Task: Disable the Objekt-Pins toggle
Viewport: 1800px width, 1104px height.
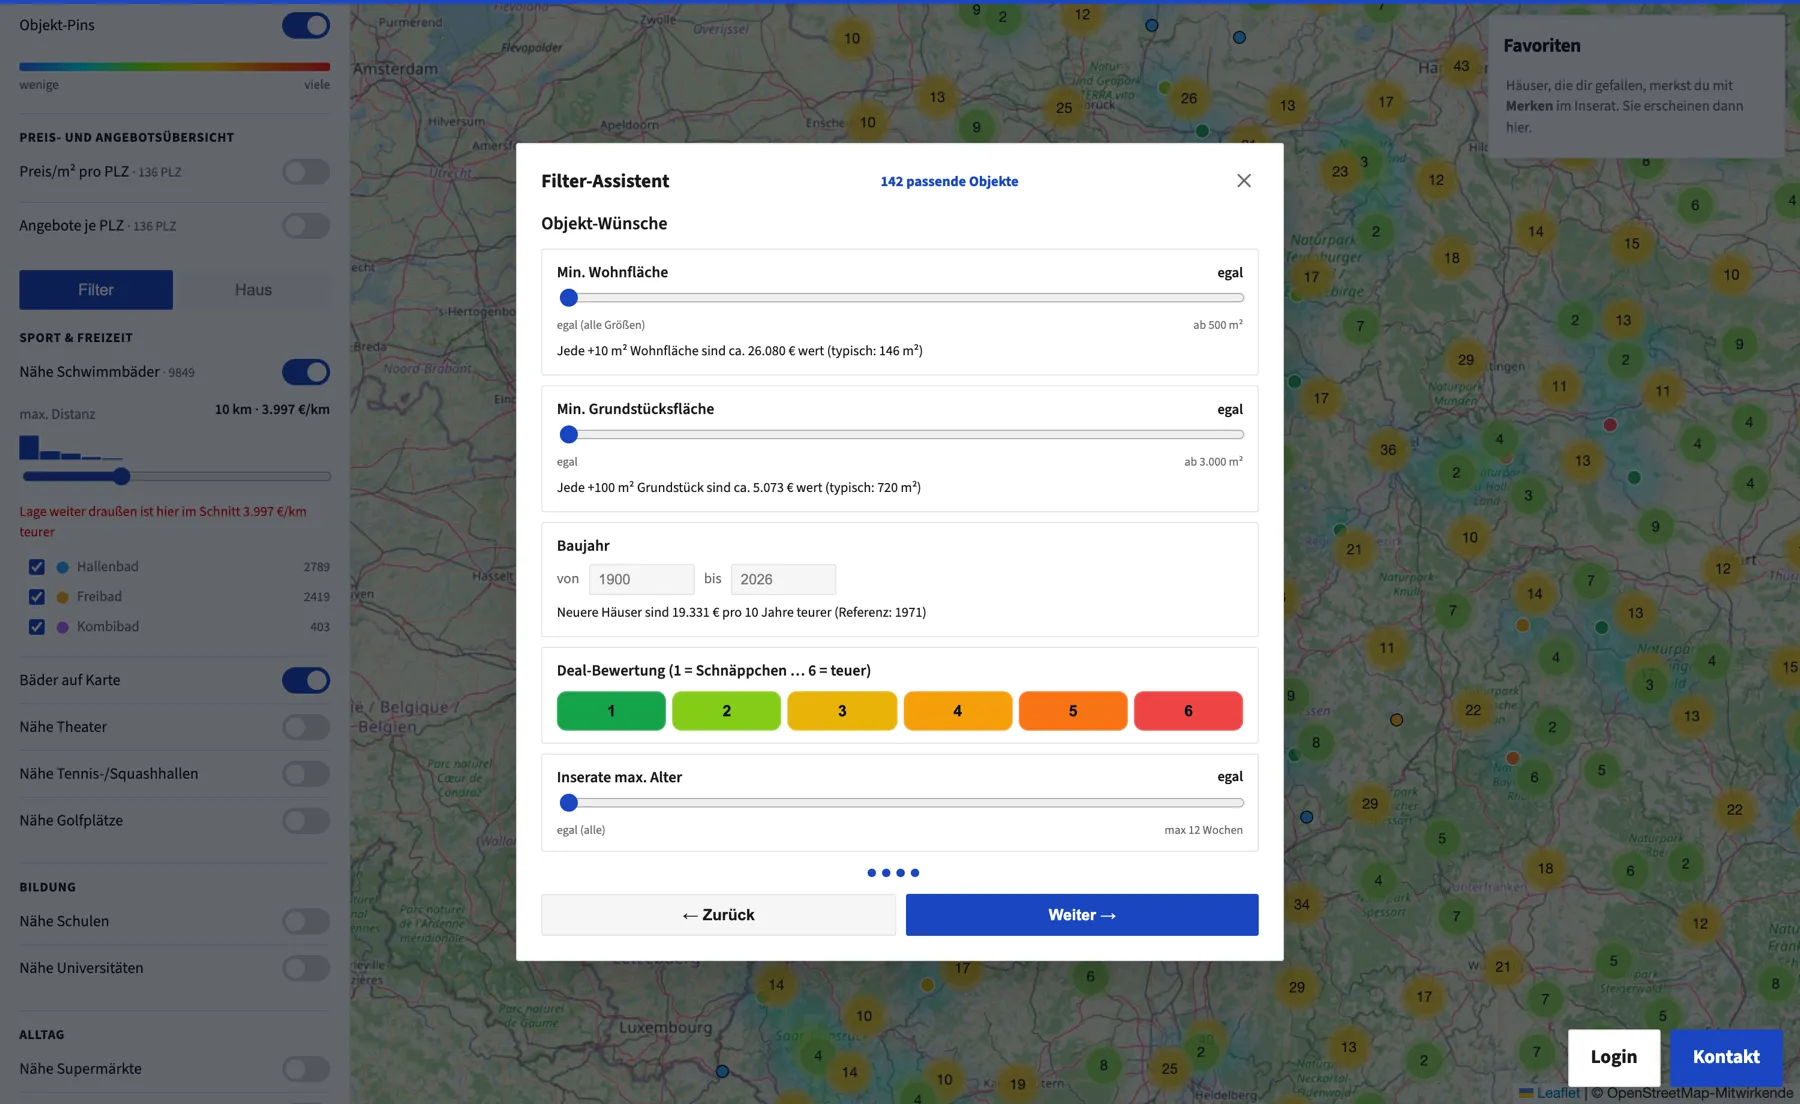Action: [x=306, y=25]
